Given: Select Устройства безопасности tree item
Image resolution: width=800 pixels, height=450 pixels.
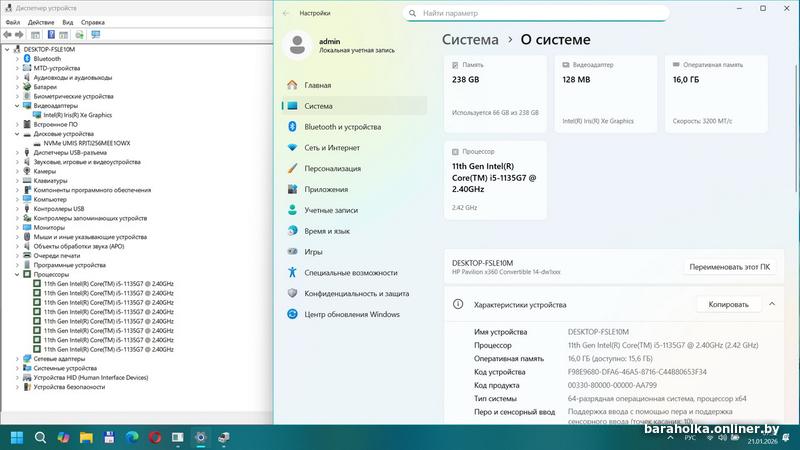Looking at the screenshot, I should pyautogui.click(x=69, y=387).
